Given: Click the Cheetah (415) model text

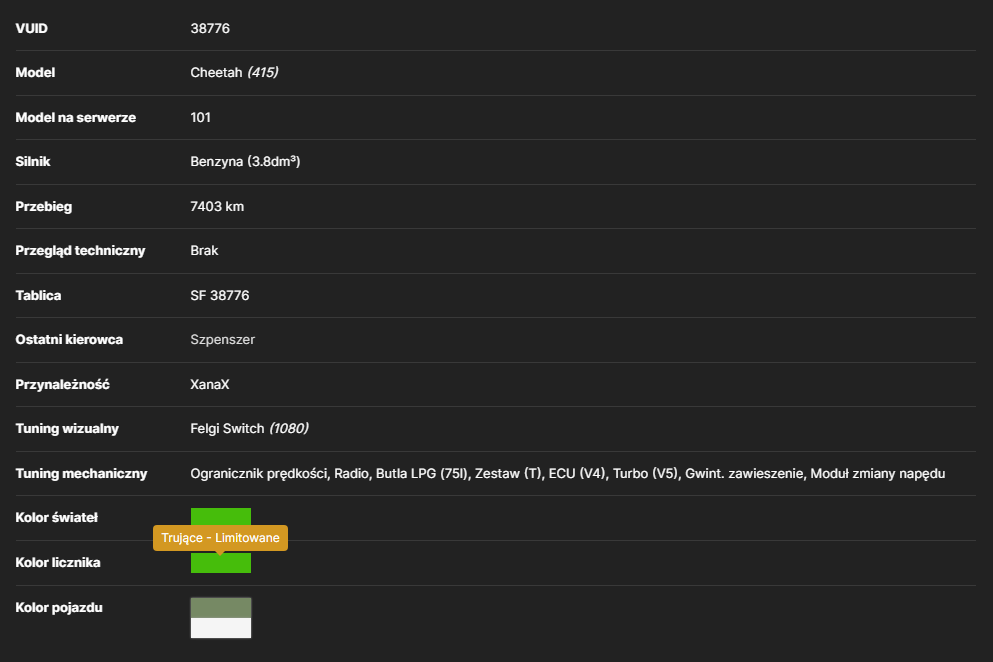Looking at the screenshot, I should point(234,72).
